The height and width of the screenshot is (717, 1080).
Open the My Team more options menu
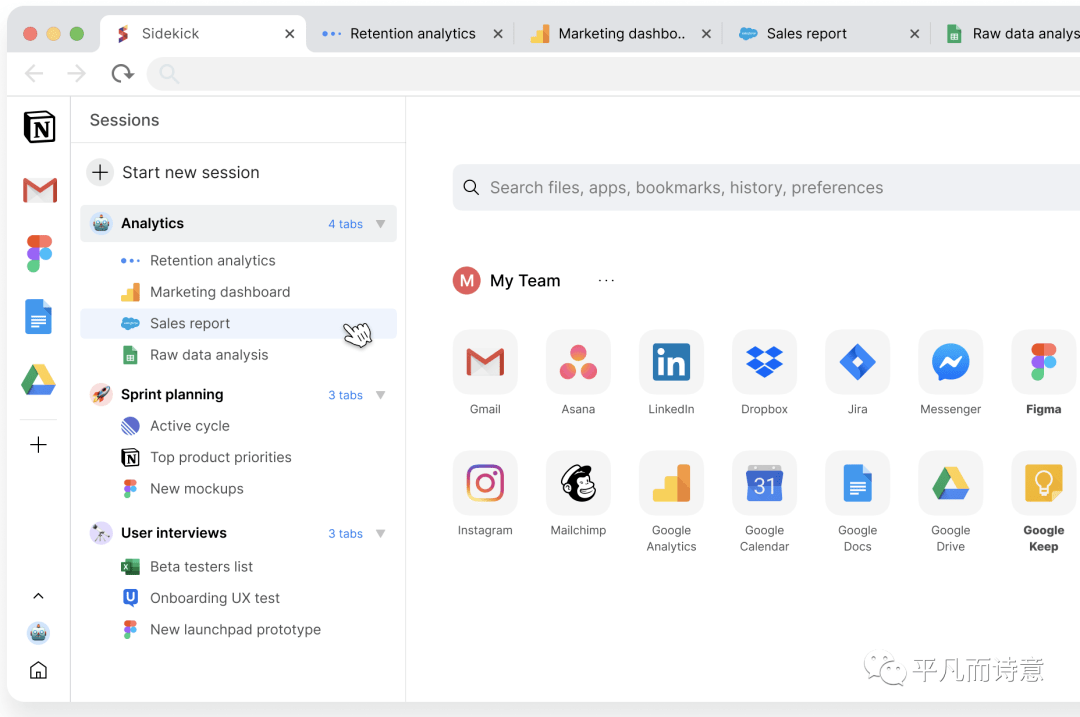coord(606,280)
